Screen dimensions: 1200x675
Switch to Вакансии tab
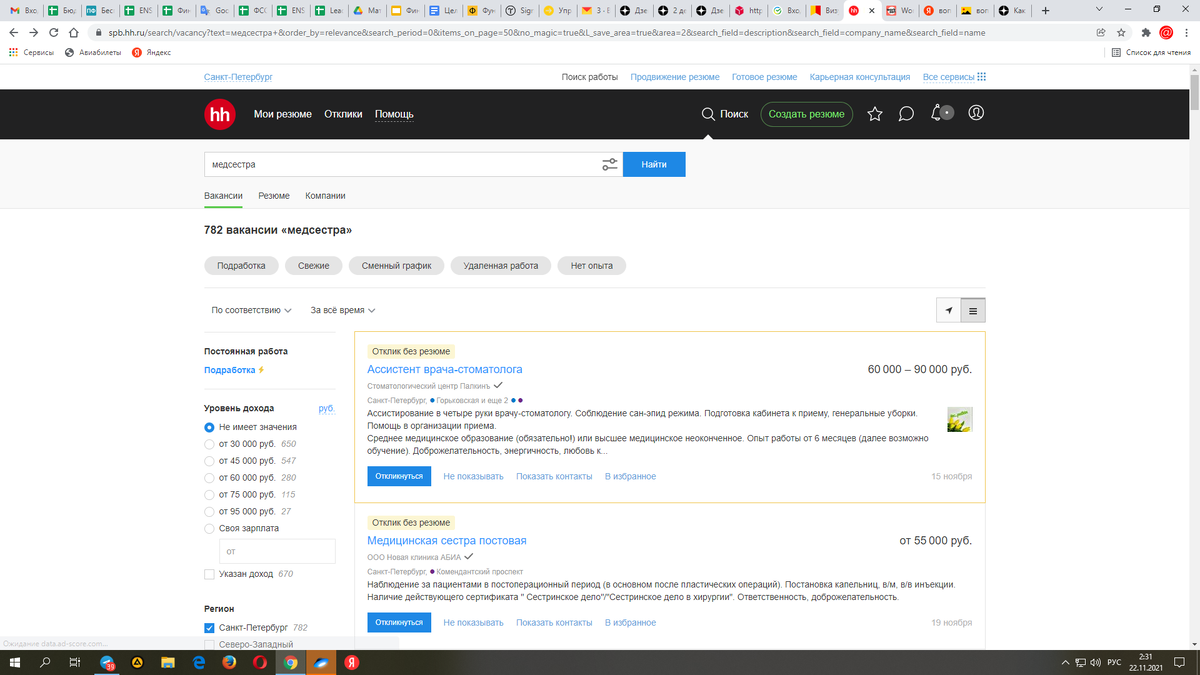click(x=224, y=196)
